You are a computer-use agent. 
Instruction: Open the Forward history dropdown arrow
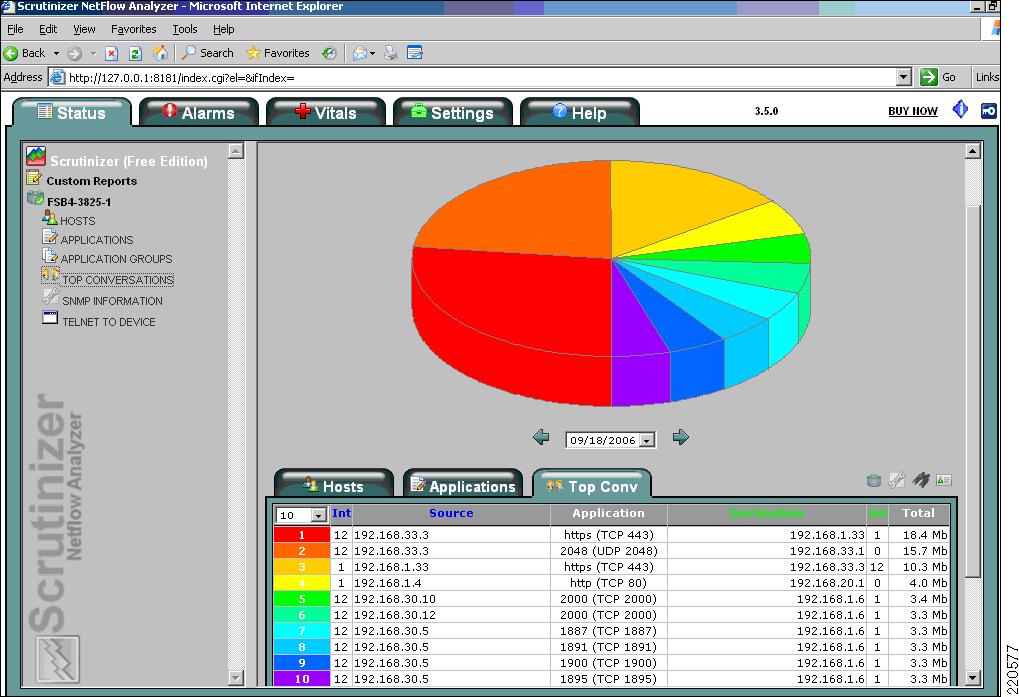pyautogui.click(x=93, y=53)
